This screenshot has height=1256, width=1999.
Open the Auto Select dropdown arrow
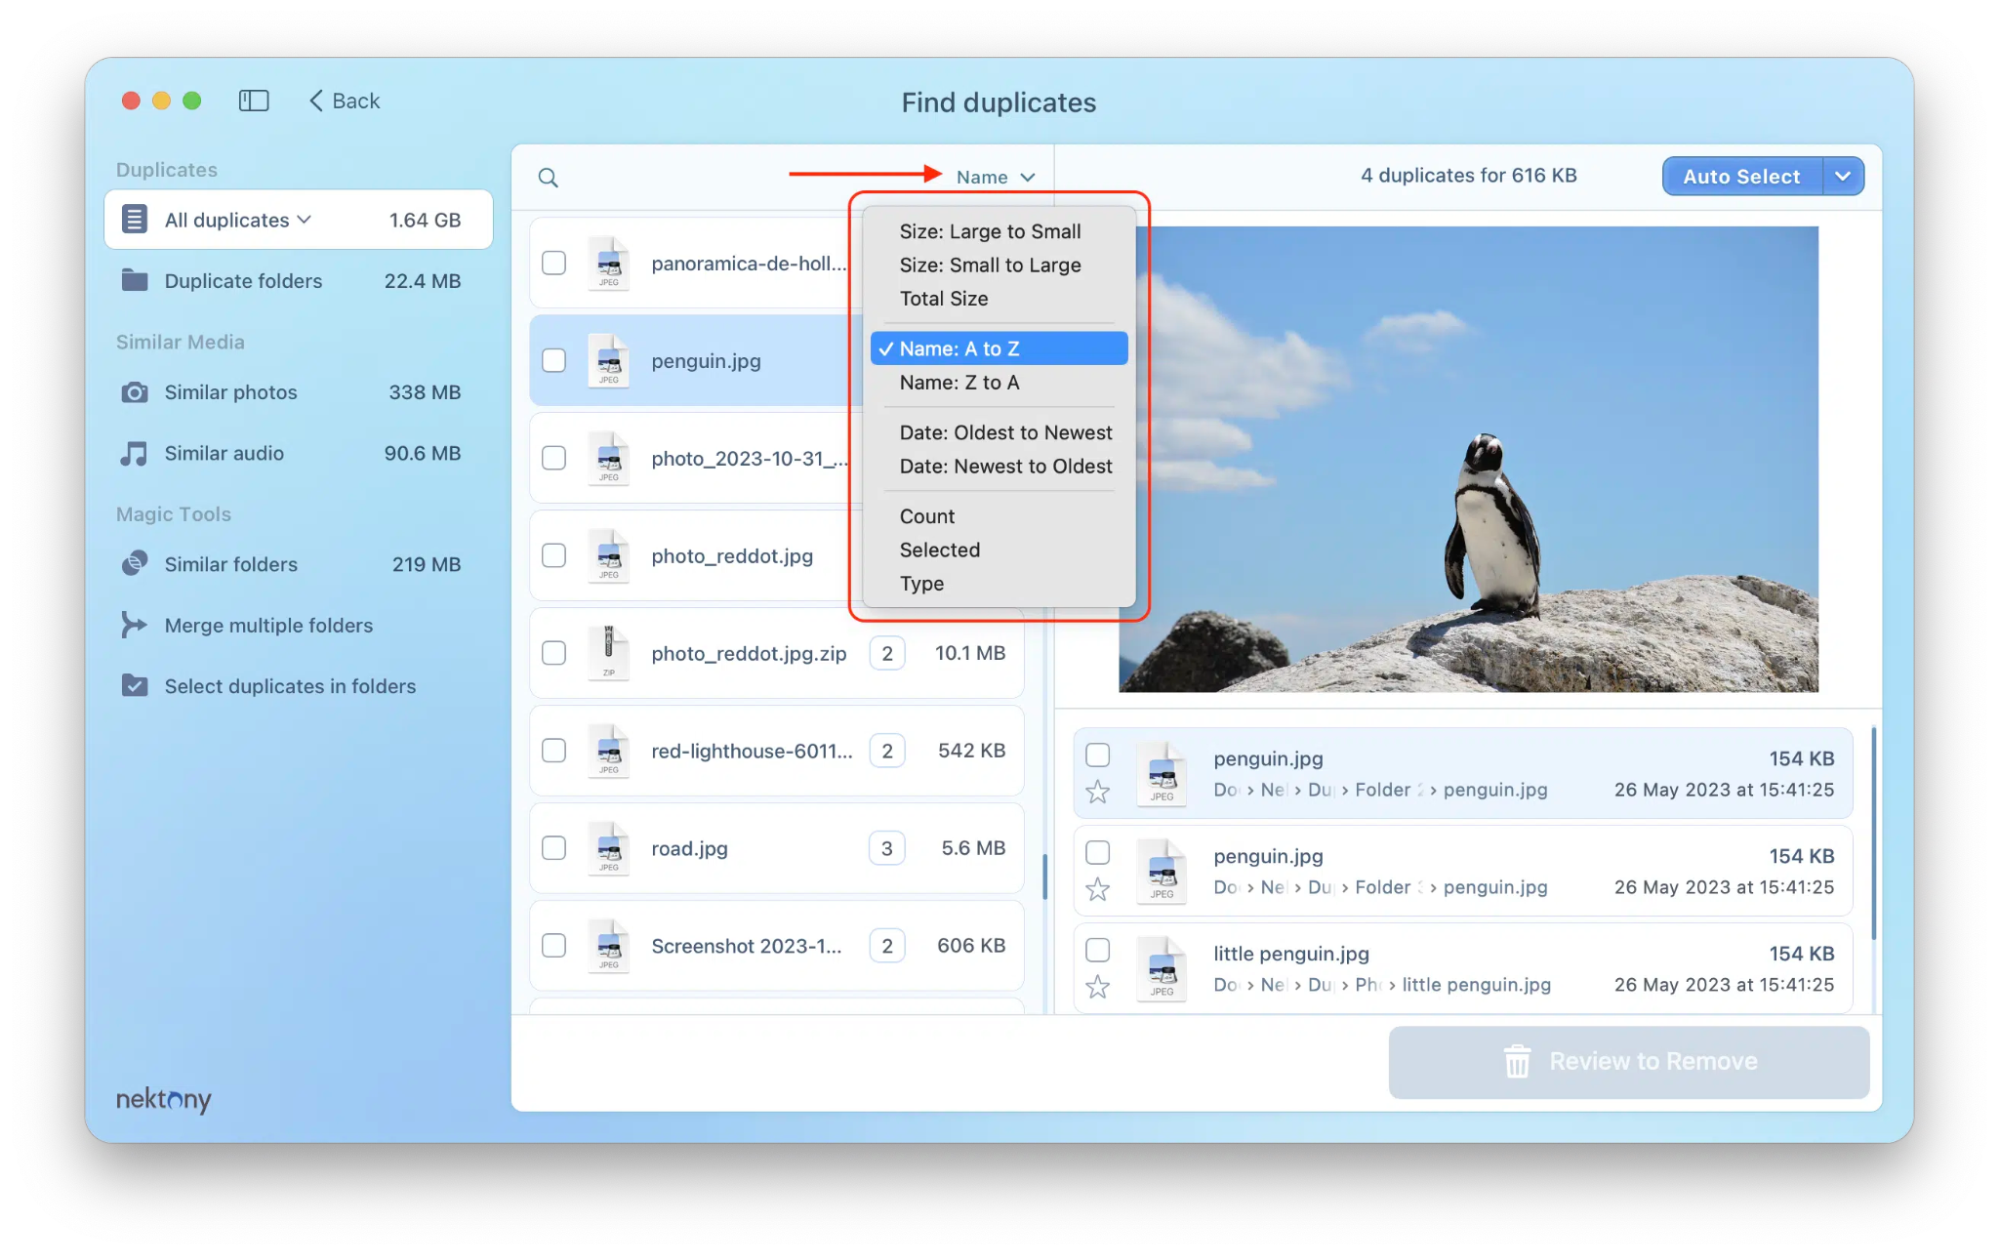pyautogui.click(x=1843, y=176)
